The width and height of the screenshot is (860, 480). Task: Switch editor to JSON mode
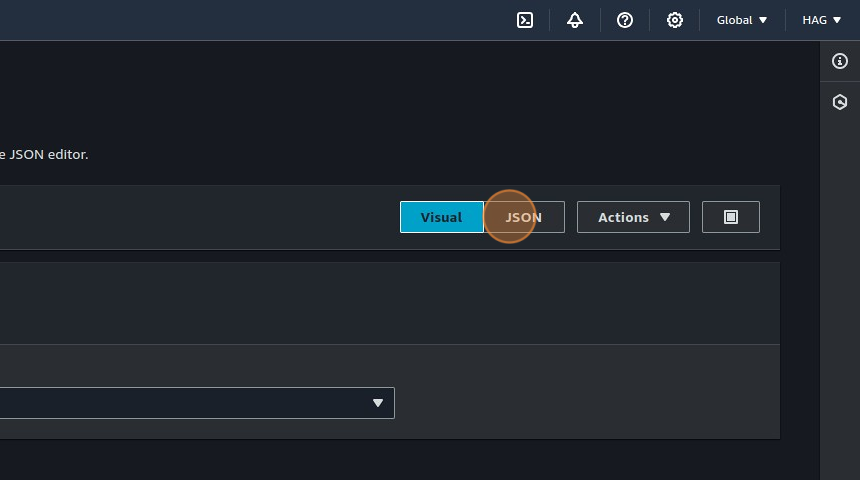pos(524,217)
